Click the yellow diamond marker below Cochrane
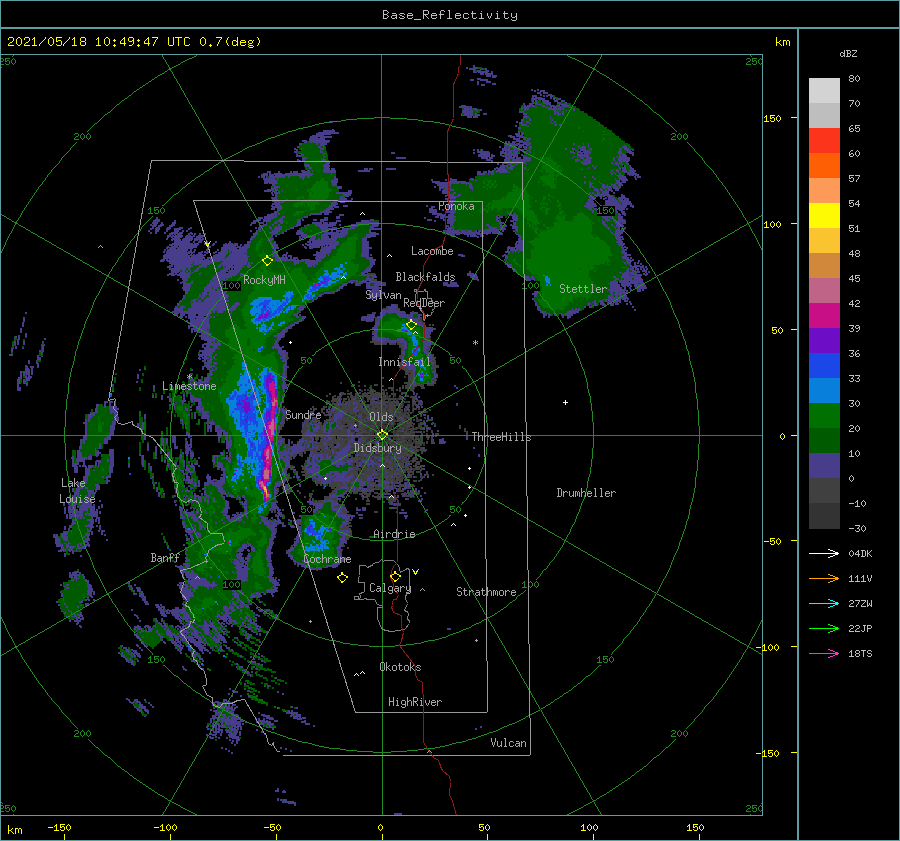900x841 pixels. pos(342,578)
